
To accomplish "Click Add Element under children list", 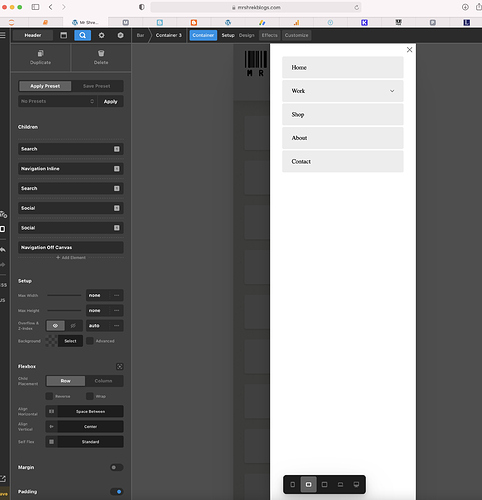I will click(x=71, y=257).
